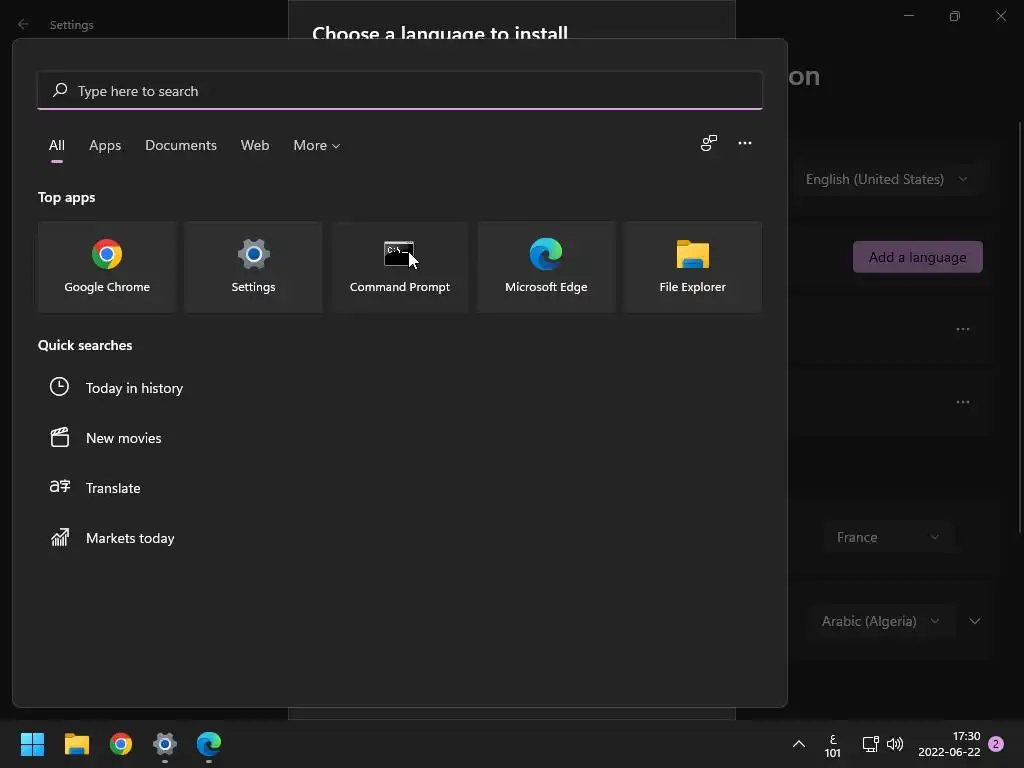The height and width of the screenshot is (768, 1024).
Task: Show hidden tray icons chevron
Action: click(799, 744)
